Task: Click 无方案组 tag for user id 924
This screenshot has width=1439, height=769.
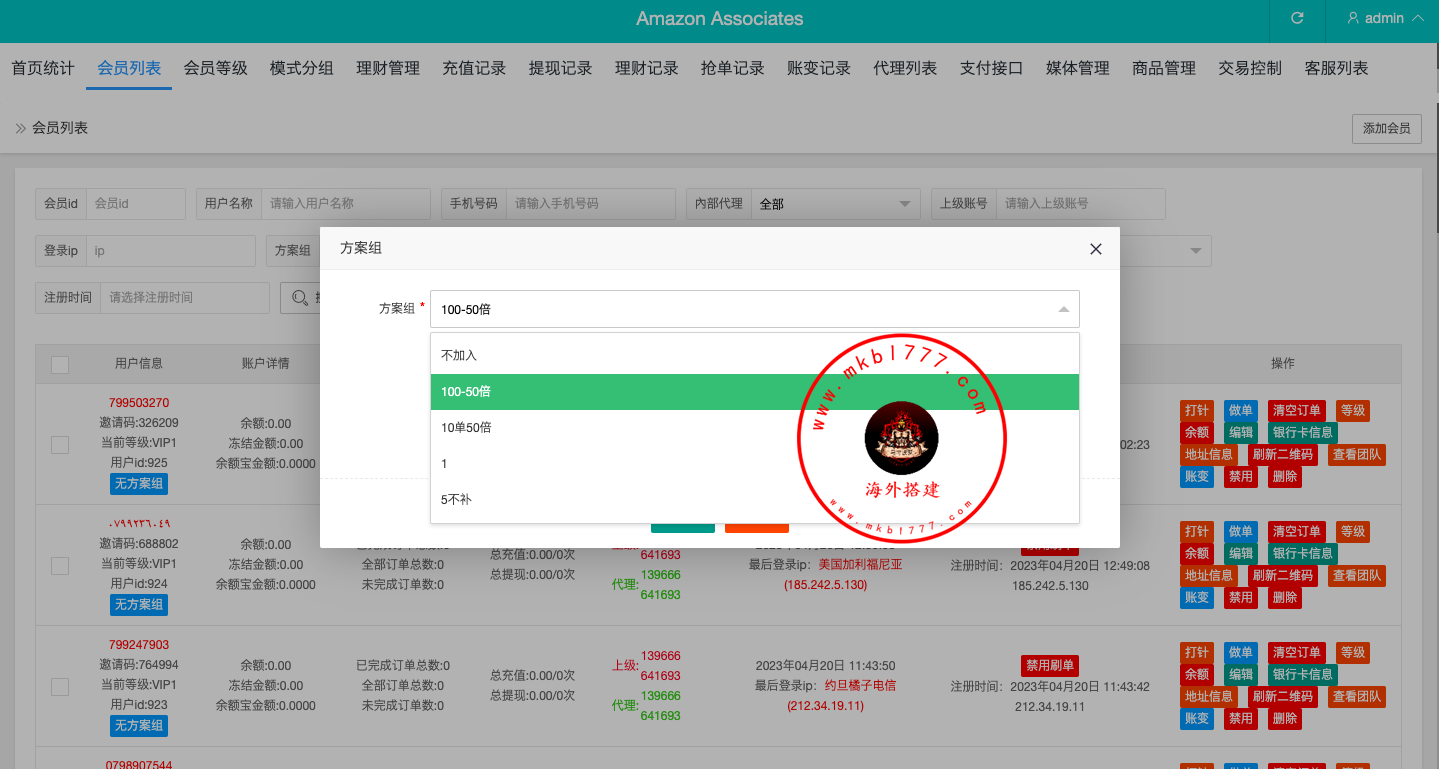Action: click(139, 604)
